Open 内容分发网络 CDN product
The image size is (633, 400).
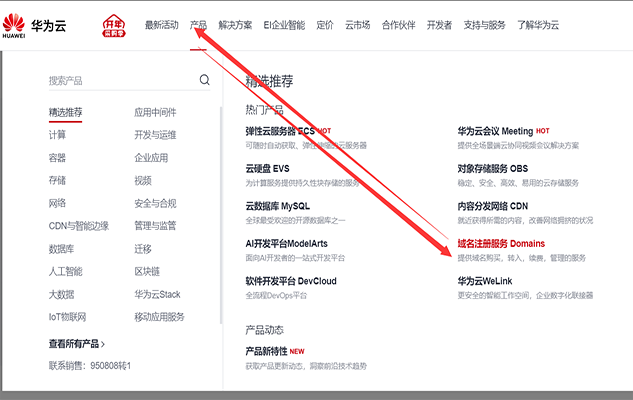point(493,206)
